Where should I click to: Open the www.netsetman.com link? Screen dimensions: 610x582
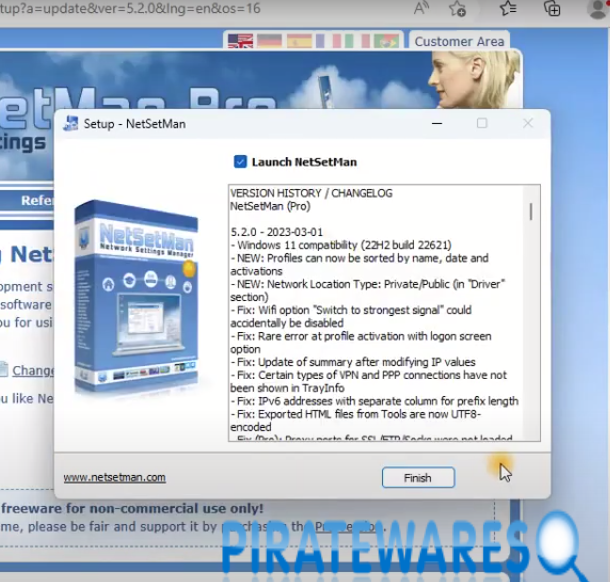coord(114,477)
